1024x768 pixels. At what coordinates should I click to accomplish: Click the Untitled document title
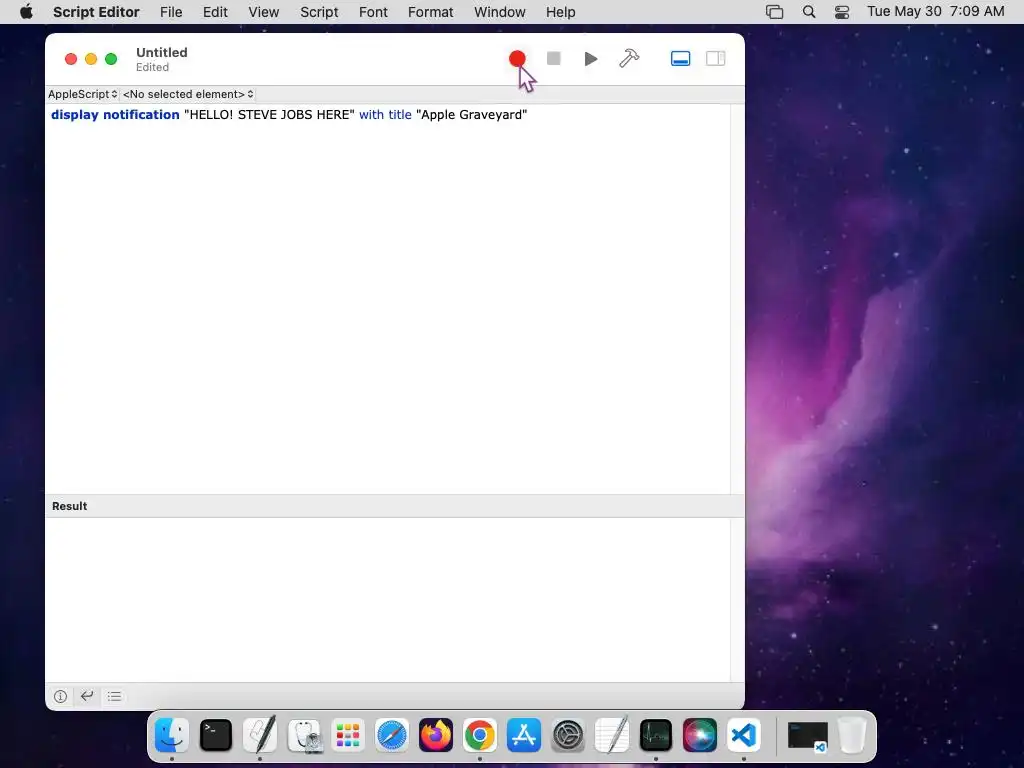(x=161, y=52)
